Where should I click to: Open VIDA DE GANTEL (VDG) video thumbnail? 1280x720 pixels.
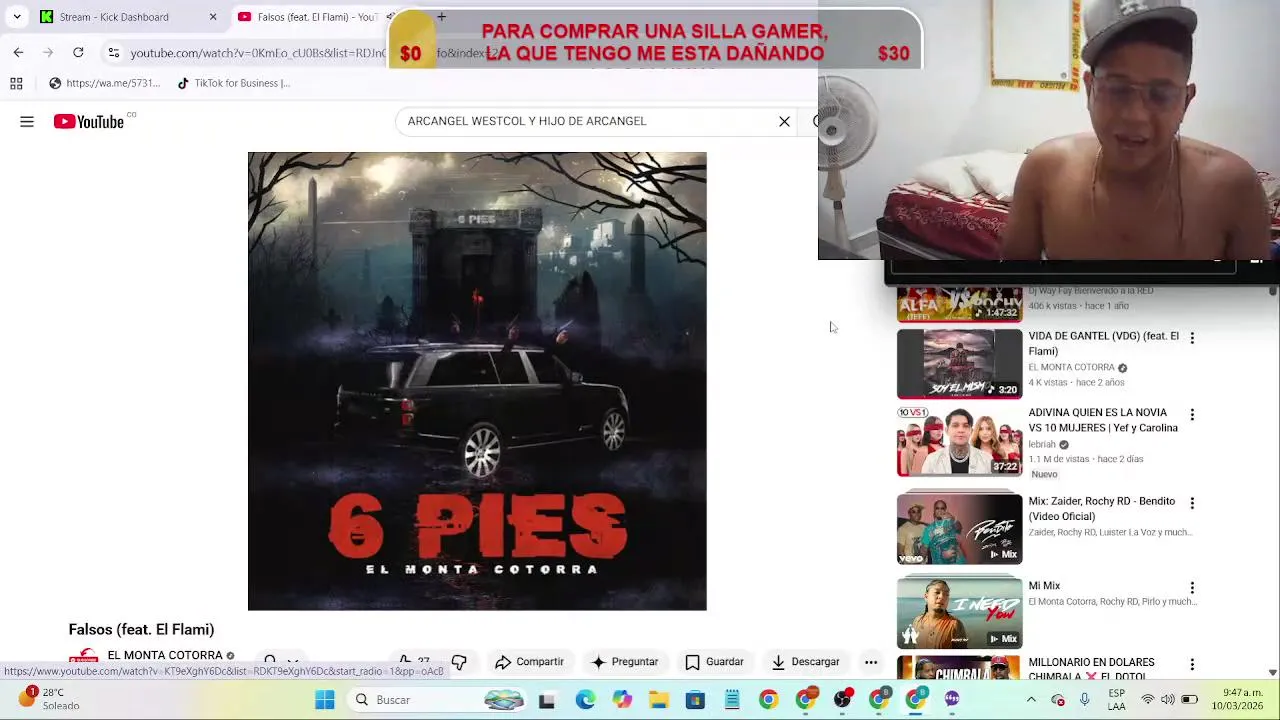click(959, 364)
